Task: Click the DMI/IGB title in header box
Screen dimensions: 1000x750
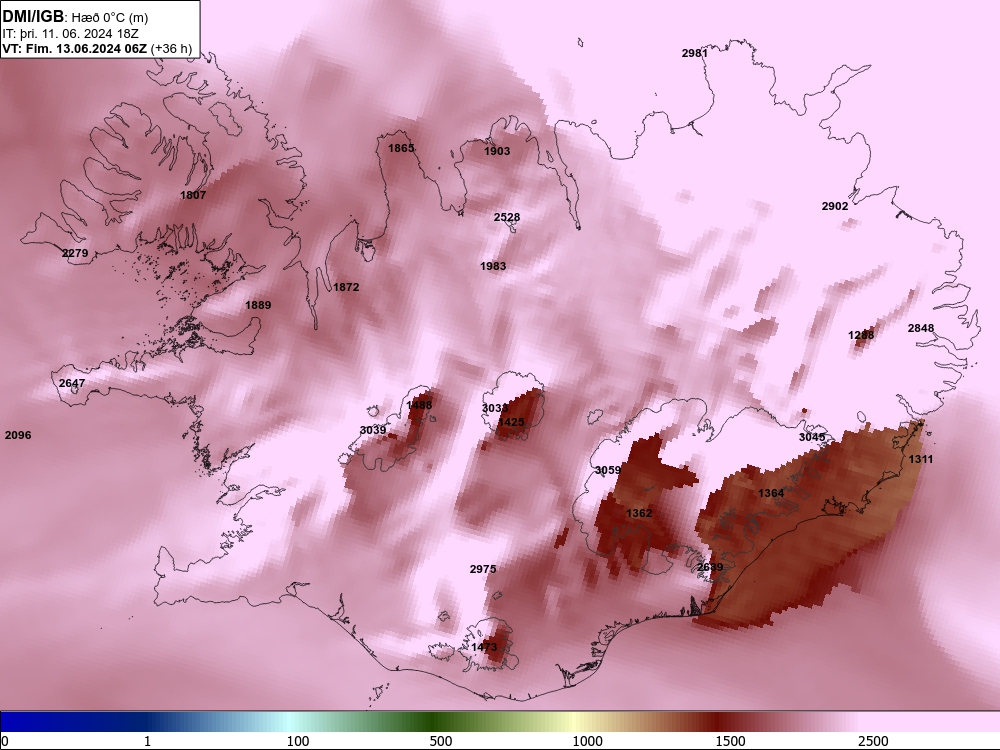Action: [x=33, y=16]
